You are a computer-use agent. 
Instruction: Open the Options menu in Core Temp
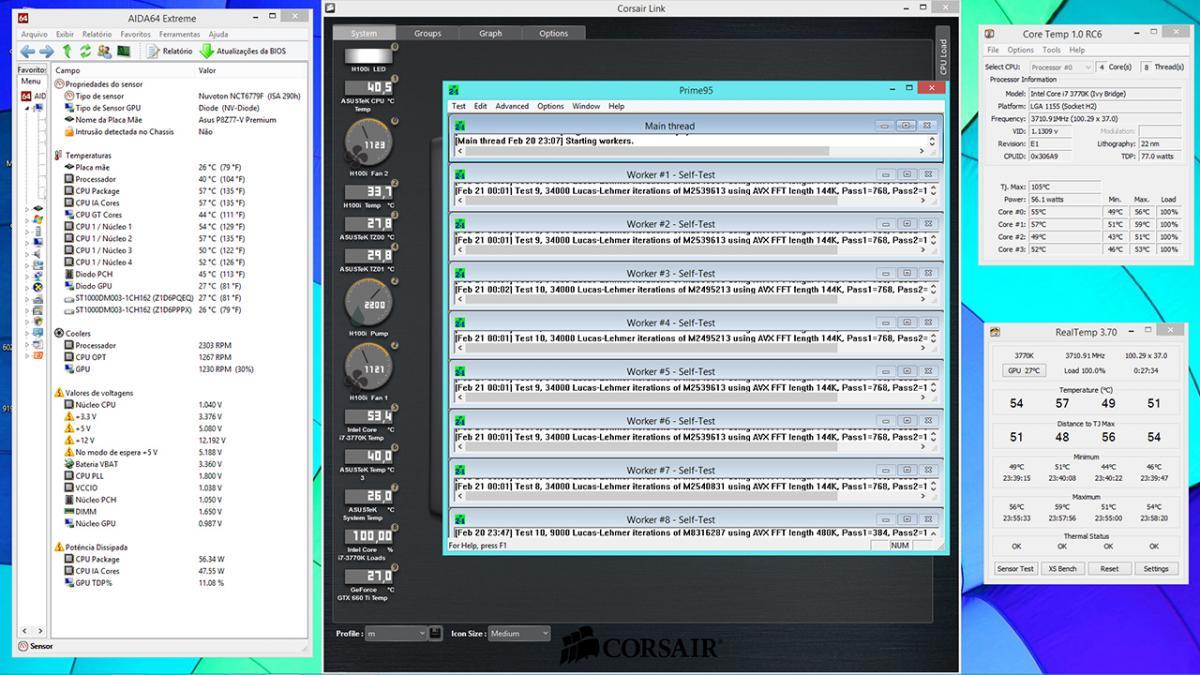tap(1020, 50)
